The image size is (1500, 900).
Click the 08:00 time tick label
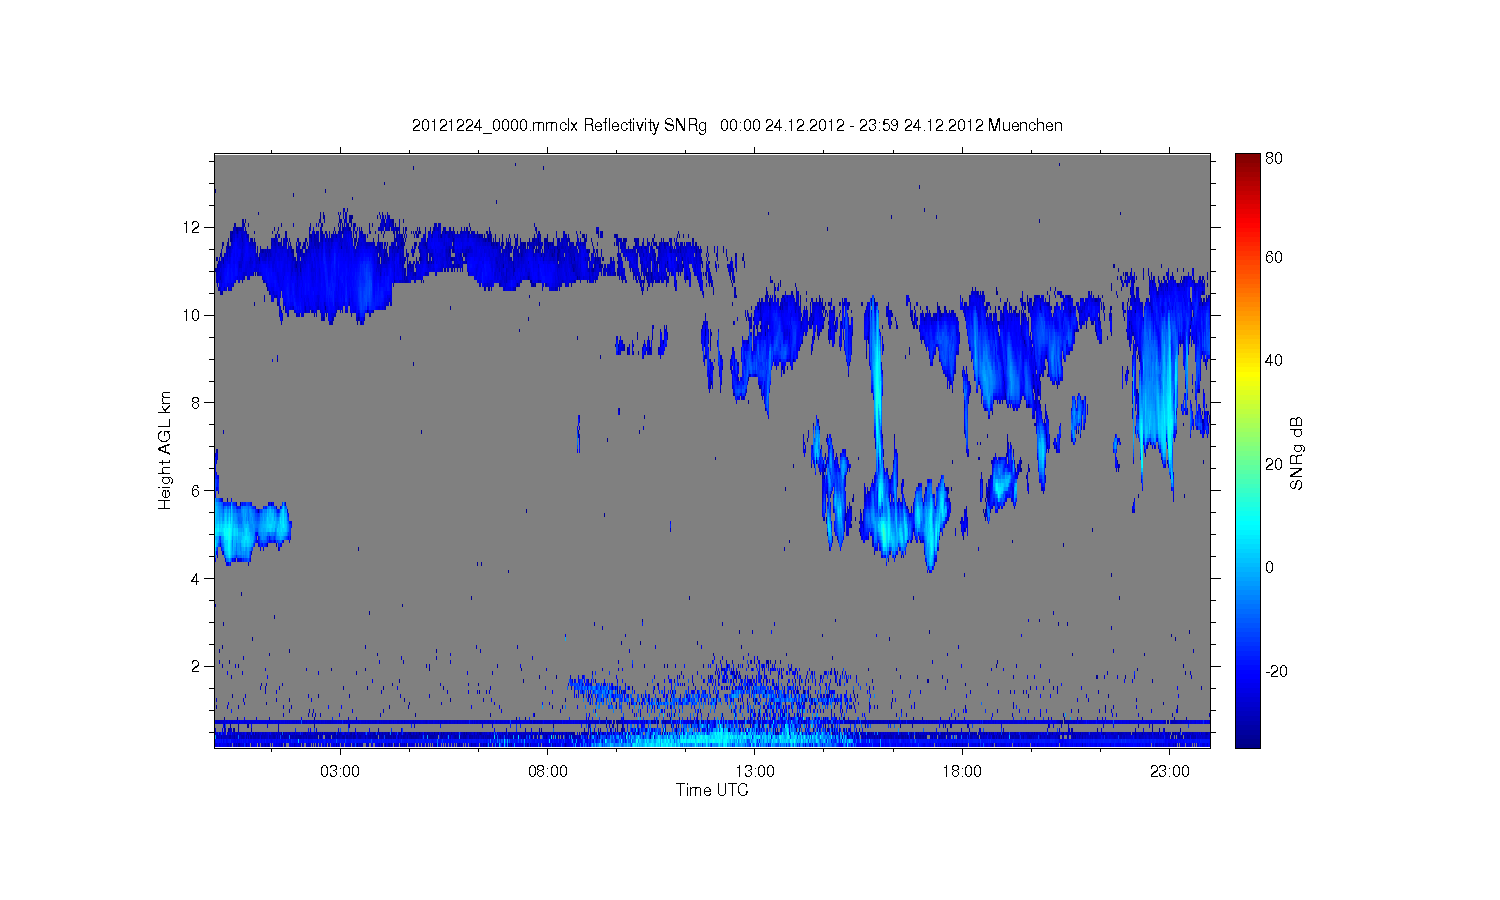[548, 772]
